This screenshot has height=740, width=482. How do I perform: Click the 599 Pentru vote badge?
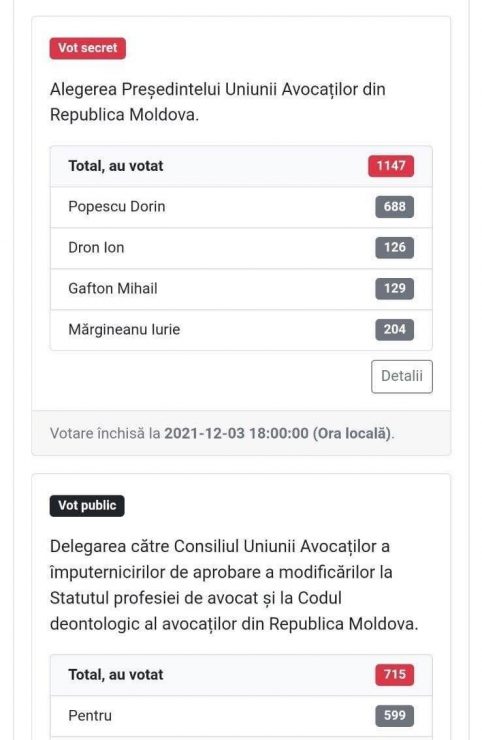(395, 715)
